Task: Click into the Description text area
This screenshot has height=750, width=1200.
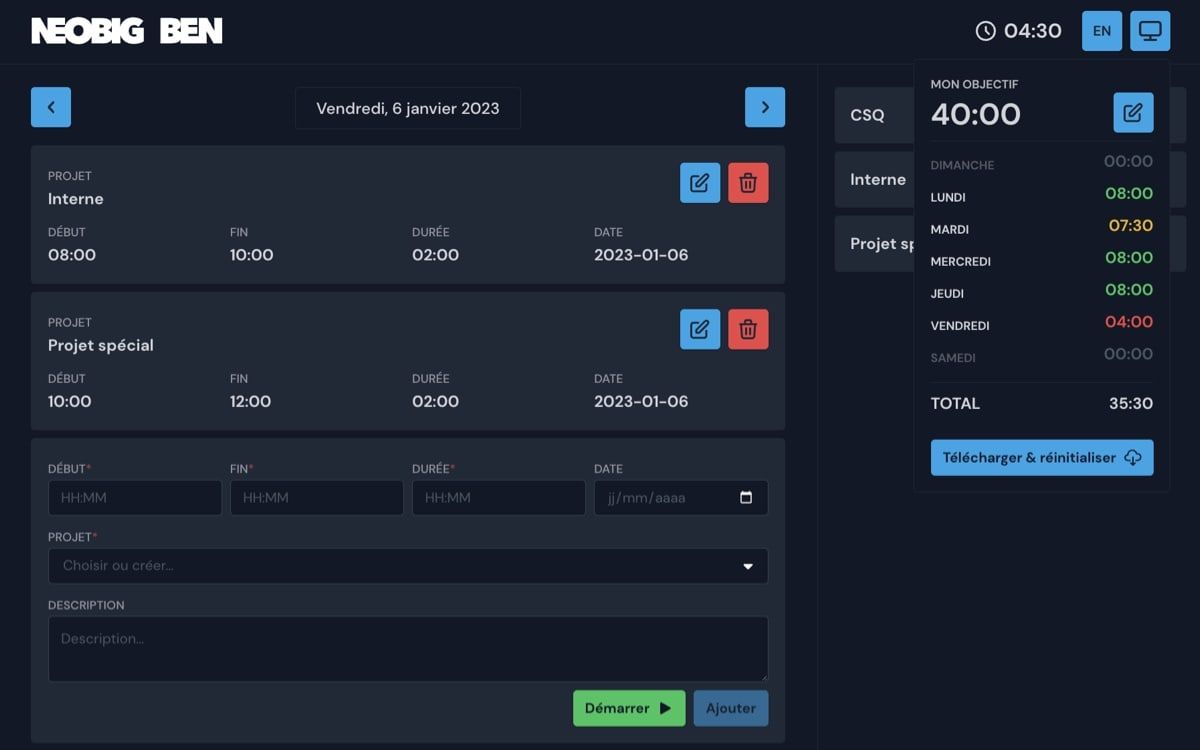Action: [408, 649]
